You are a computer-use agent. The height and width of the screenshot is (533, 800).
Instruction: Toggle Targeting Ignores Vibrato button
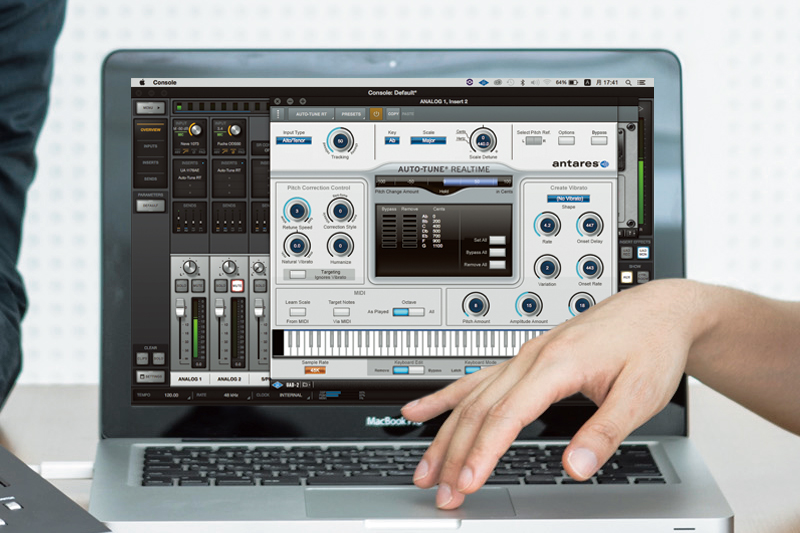point(297,274)
